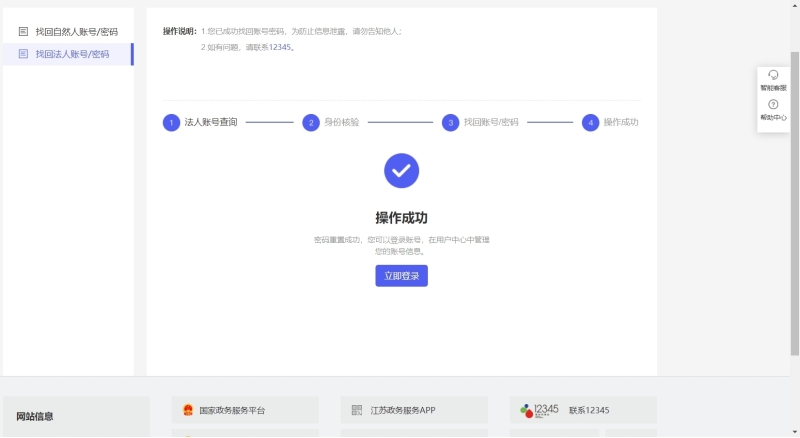Image resolution: width=800 pixels, height=438 pixels.
Task: Click the vertical page scrollbar thumb
Action: [x=795, y=200]
